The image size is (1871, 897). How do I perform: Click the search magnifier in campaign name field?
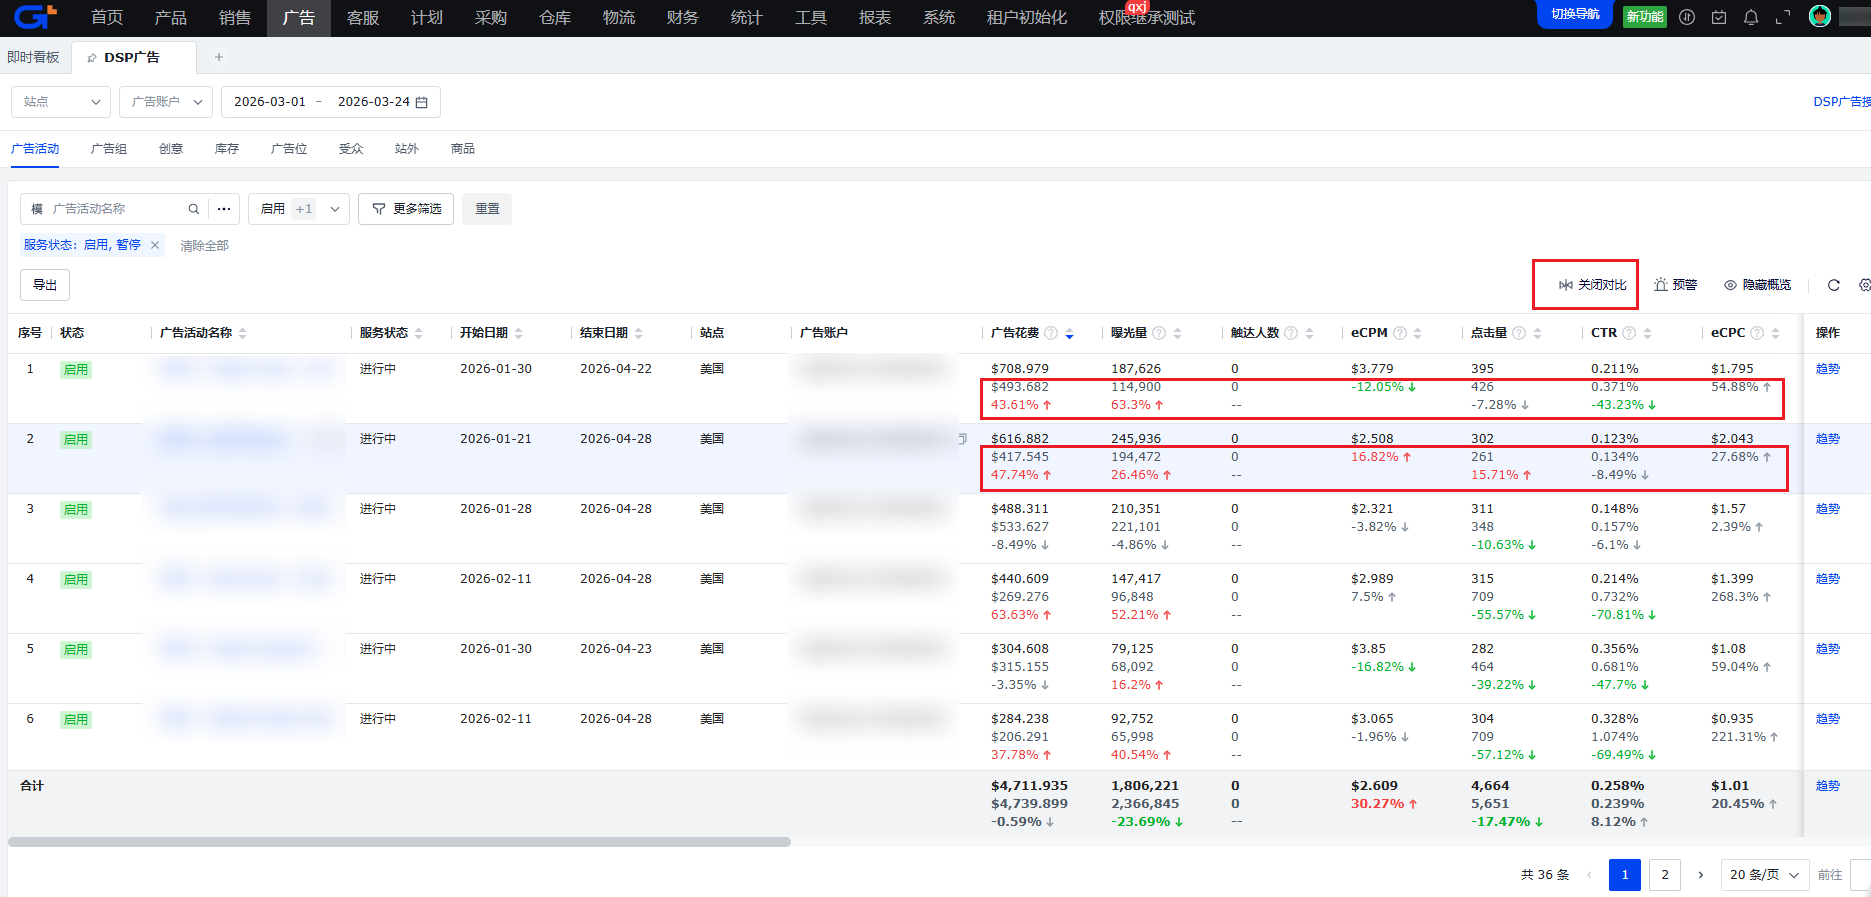pos(194,209)
